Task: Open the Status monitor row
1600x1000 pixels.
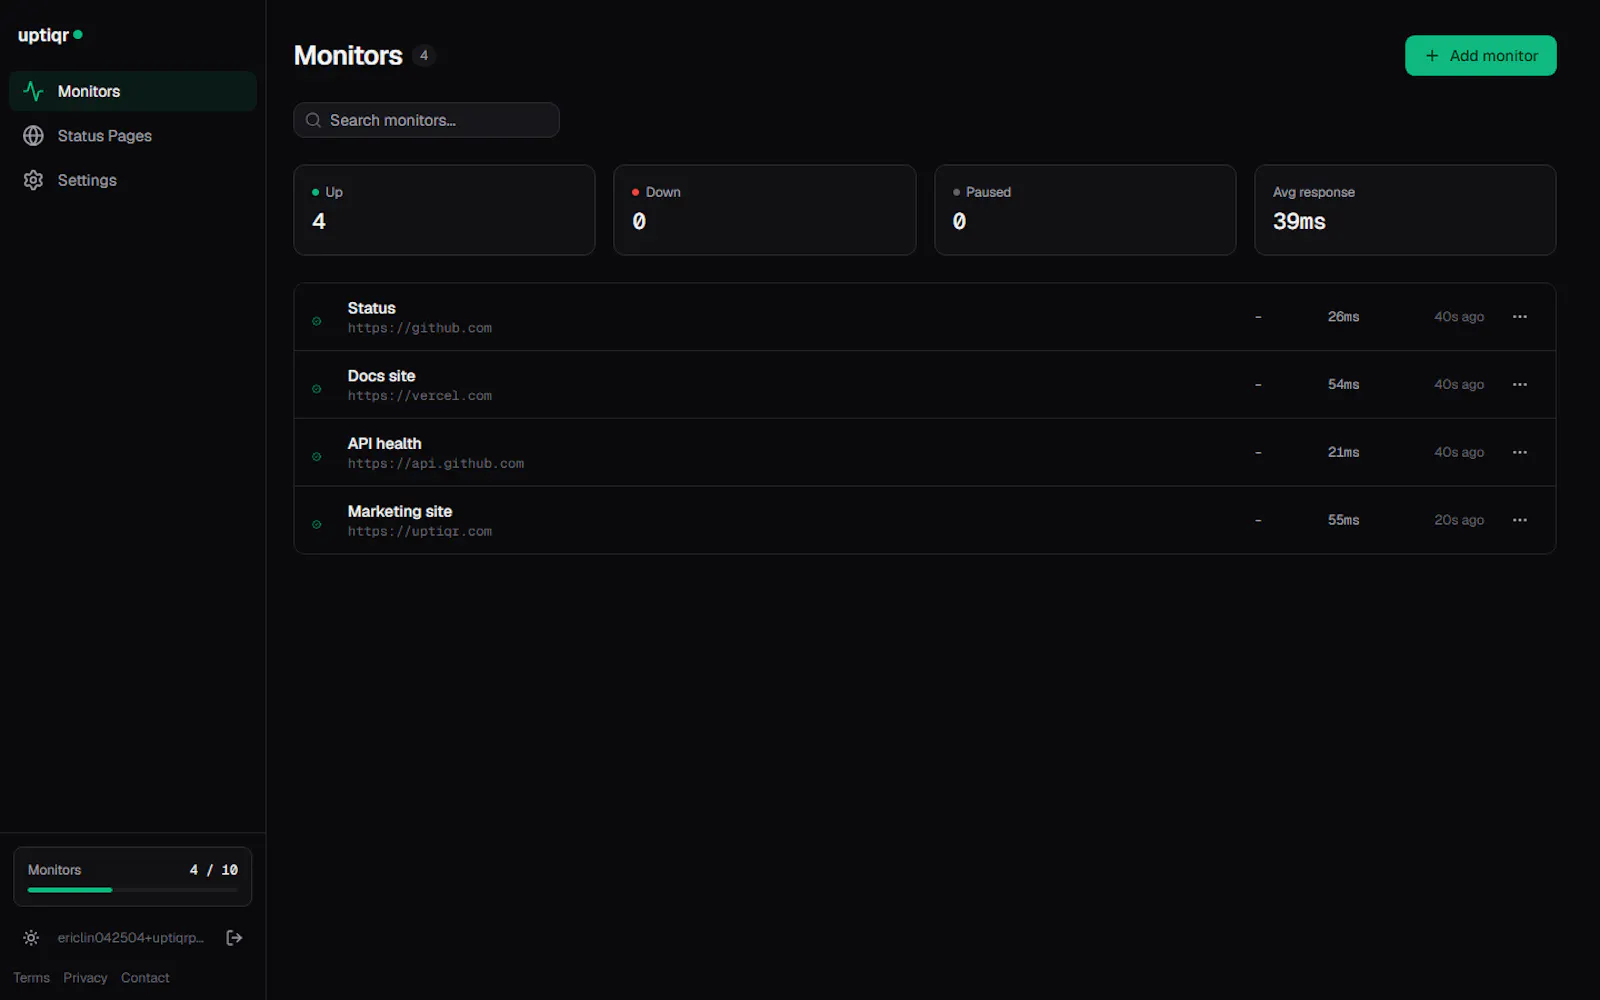Action: pyautogui.click(x=925, y=317)
